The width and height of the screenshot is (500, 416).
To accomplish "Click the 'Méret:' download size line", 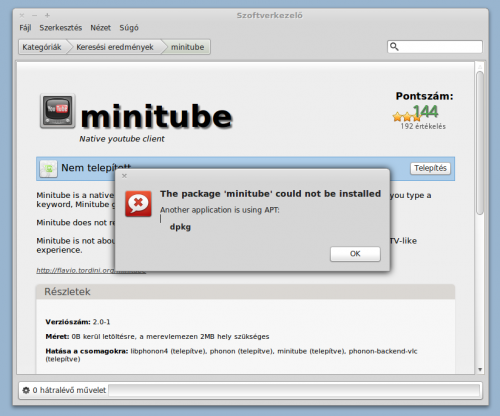I will 157,337.
